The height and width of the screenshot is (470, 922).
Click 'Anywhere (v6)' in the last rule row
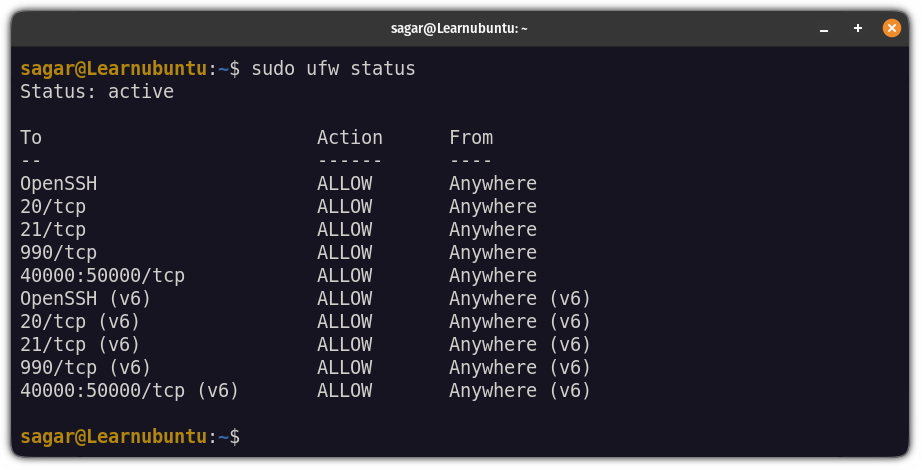[520, 391]
